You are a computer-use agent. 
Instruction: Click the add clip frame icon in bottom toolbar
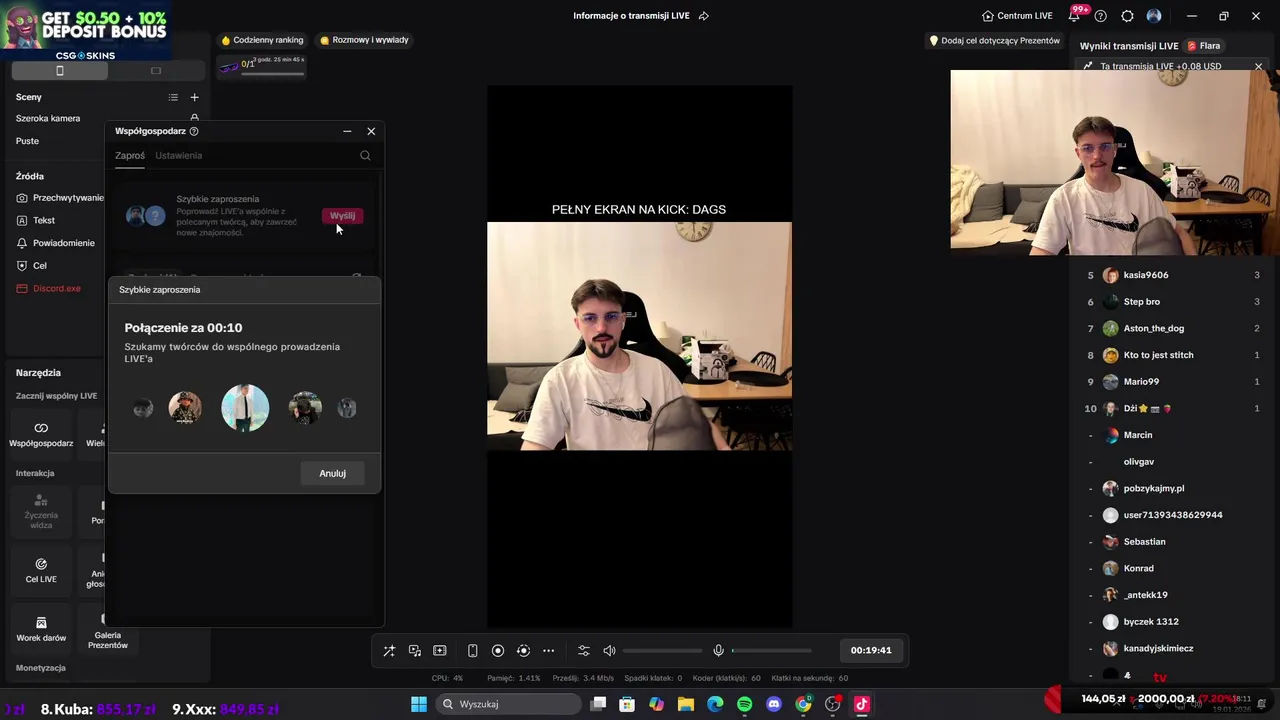pyautogui.click(x=440, y=651)
